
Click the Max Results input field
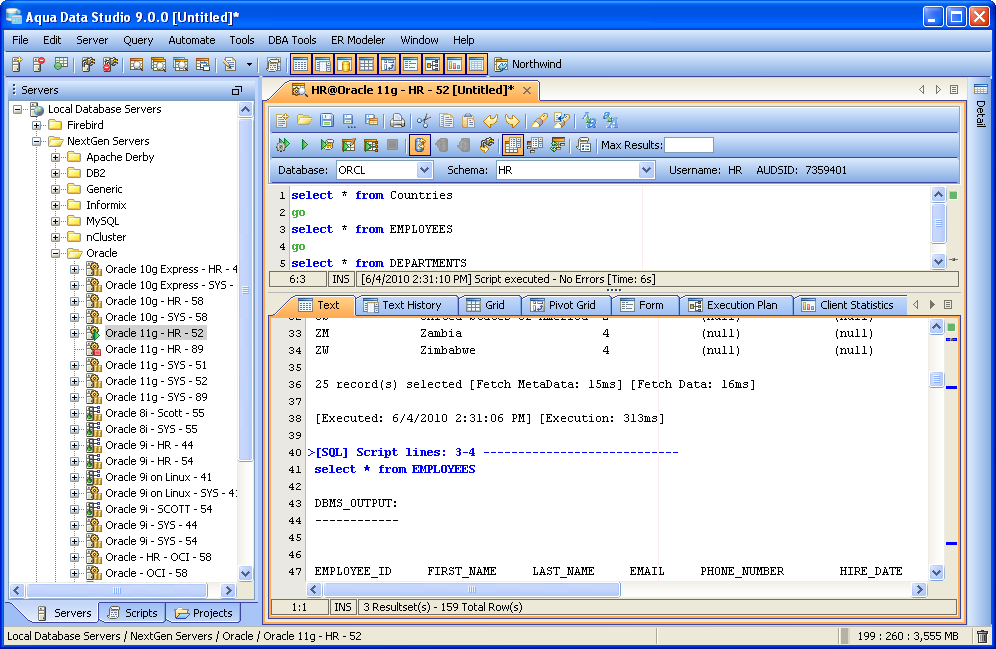point(689,145)
